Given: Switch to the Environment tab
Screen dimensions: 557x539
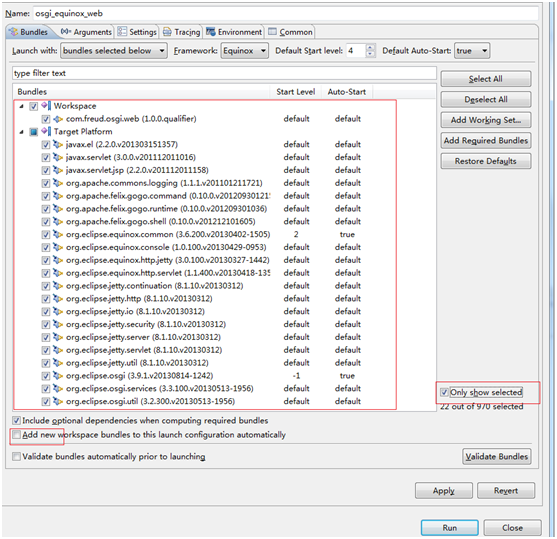Looking at the screenshot, I should [x=234, y=32].
